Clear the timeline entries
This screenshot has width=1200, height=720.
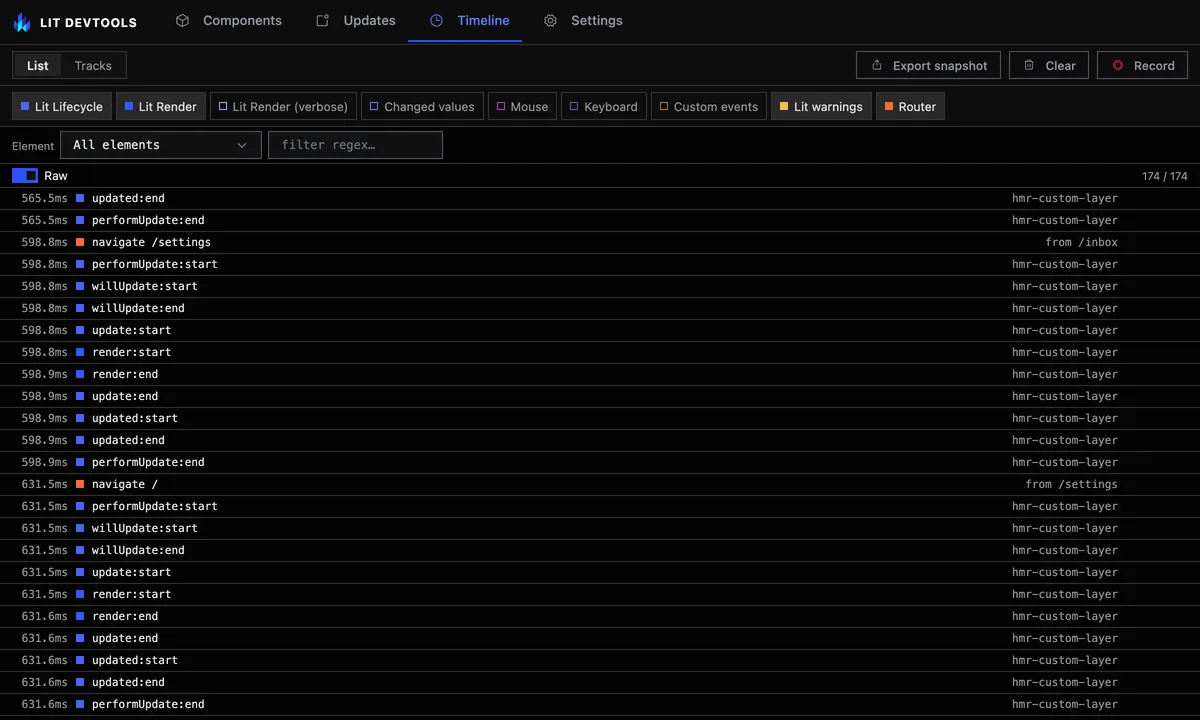1049,66
